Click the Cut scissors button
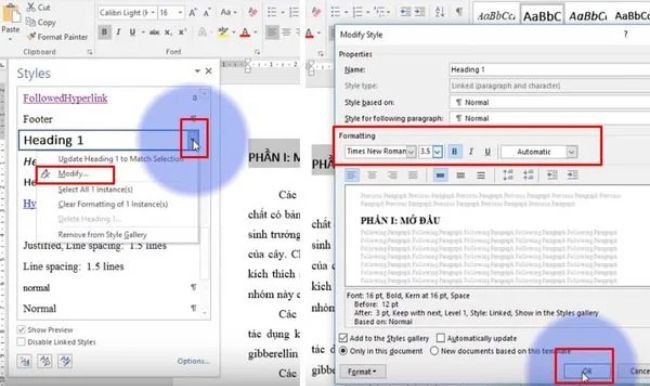The height and width of the screenshot is (386, 650). coord(38,7)
